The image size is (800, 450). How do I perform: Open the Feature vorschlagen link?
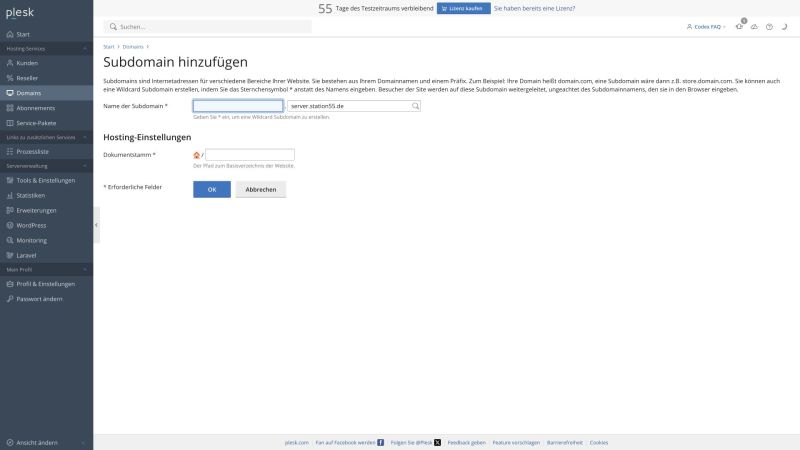516,442
